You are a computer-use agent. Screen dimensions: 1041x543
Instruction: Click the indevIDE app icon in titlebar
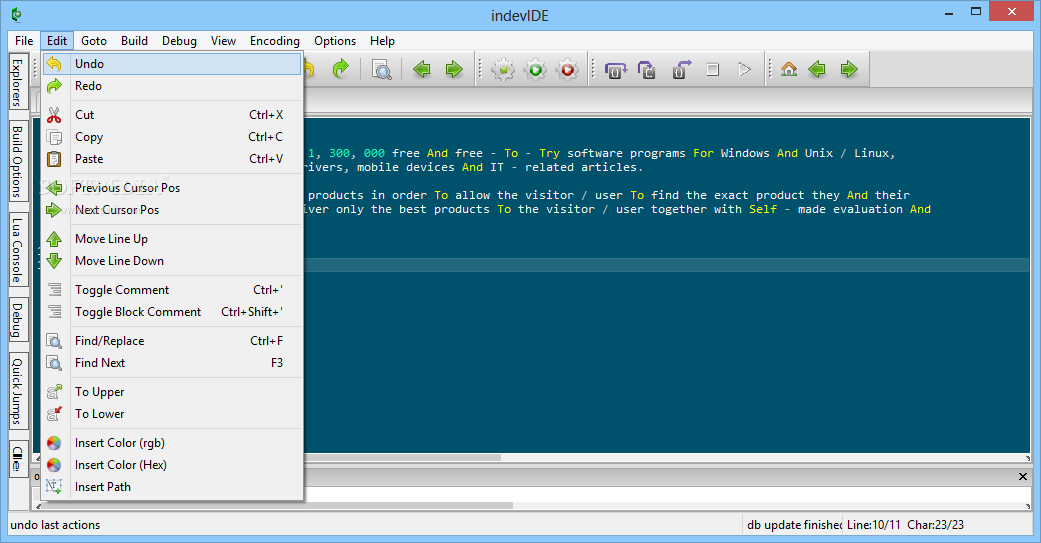click(x=17, y=14)
